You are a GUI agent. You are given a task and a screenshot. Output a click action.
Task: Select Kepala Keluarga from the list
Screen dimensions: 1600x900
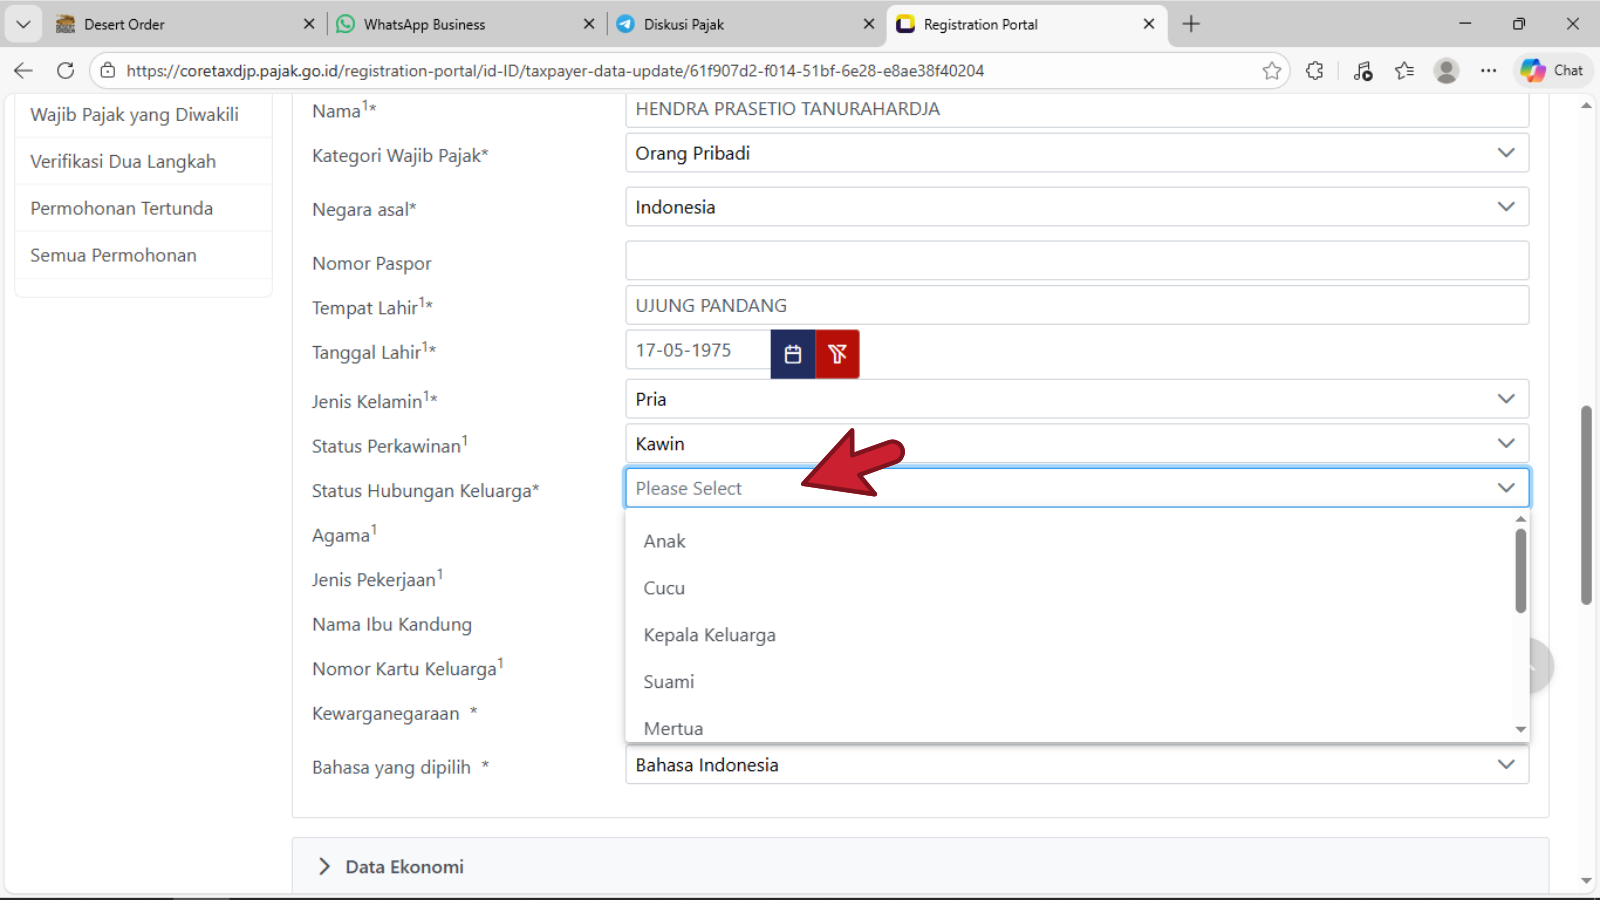[x=710, y=635]
